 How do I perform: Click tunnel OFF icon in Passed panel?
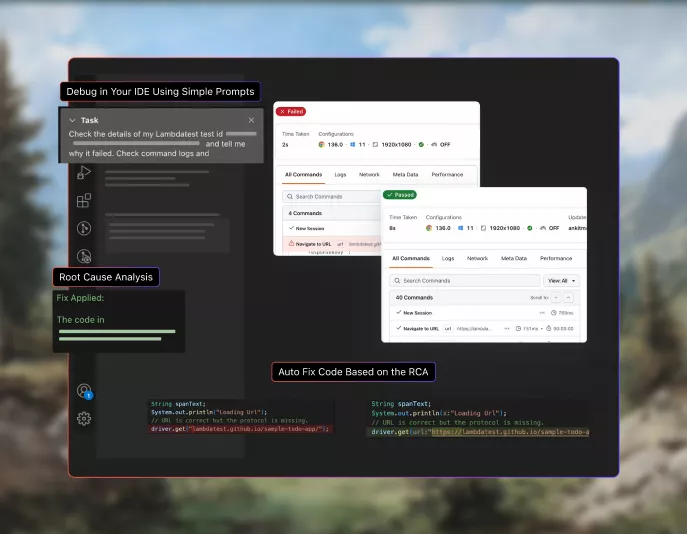[543, 228]
